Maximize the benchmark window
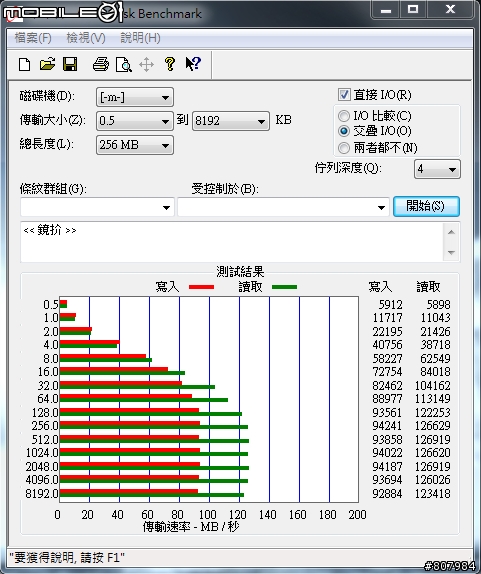The height and width of the screenshot is (574, 481). pos(413,9)
